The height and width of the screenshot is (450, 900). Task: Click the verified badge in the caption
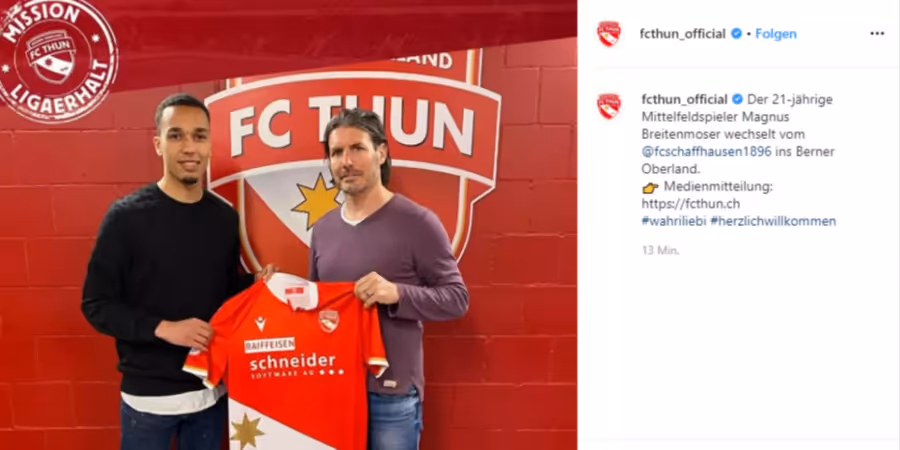(738, 99)
